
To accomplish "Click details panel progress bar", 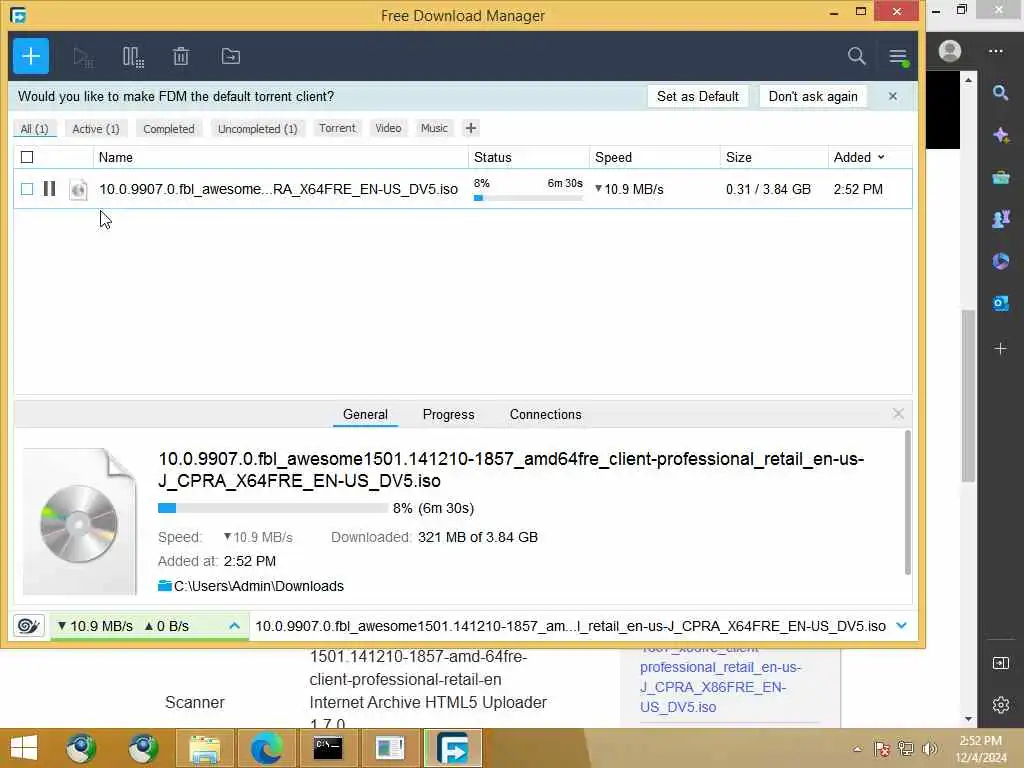I will (x=273, y=508).
